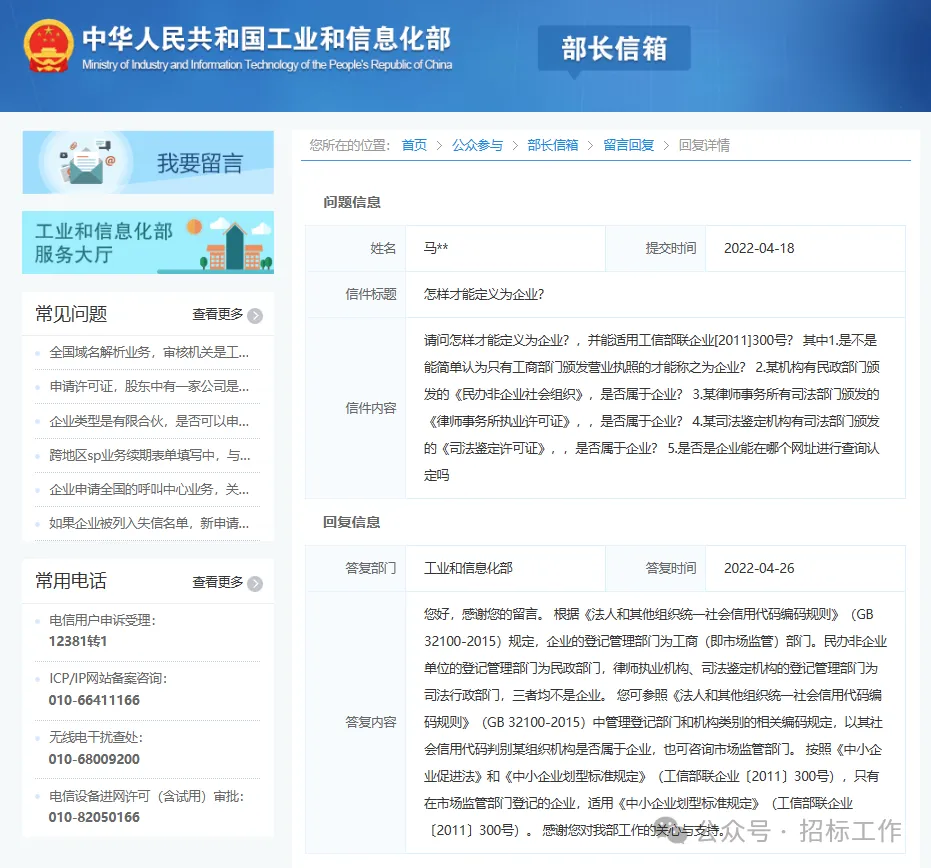Click the reply date 2022-04-26
The image size is (931, 868).
[759, 568]
